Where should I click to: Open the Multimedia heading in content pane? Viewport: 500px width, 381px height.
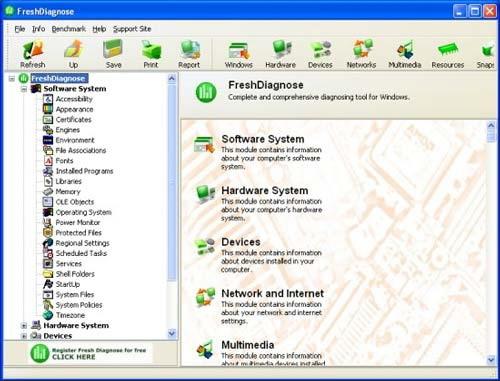[x=248, y=345]
